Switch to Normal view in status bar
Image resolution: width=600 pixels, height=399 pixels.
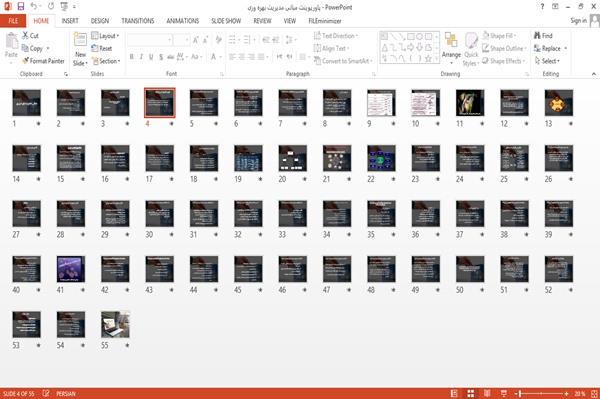pyautogui.click(x=454, y=393)
